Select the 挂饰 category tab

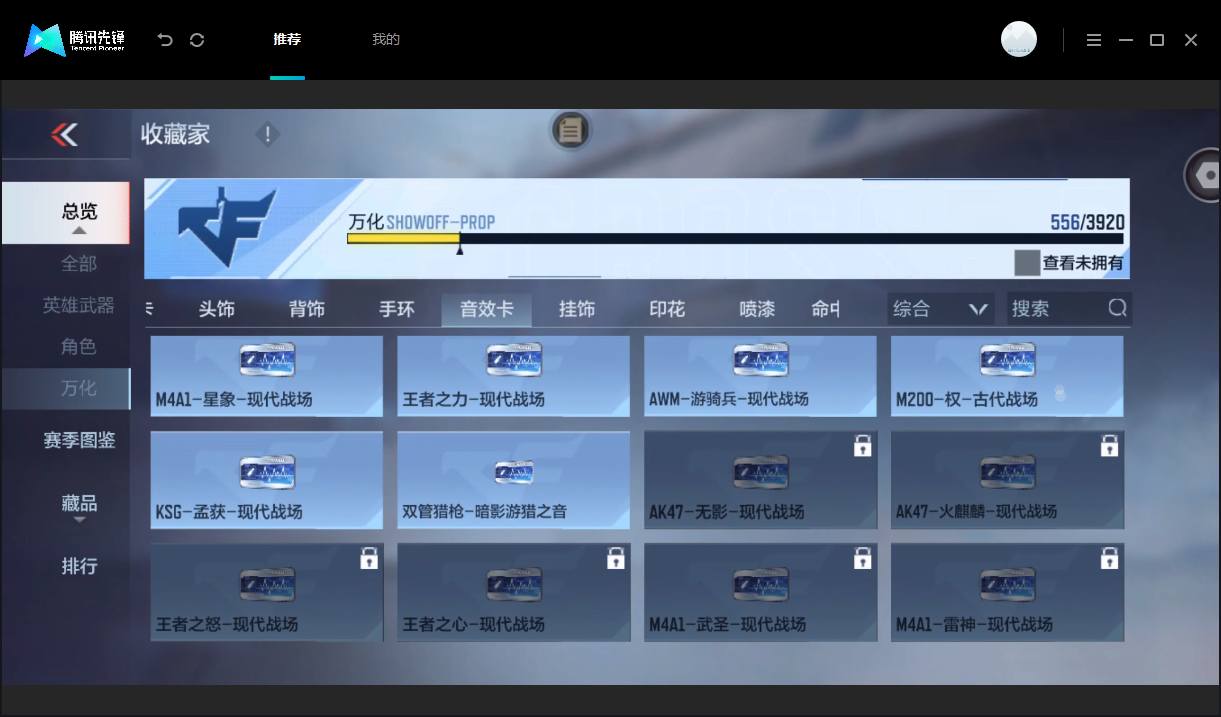(x=577, y=309)
